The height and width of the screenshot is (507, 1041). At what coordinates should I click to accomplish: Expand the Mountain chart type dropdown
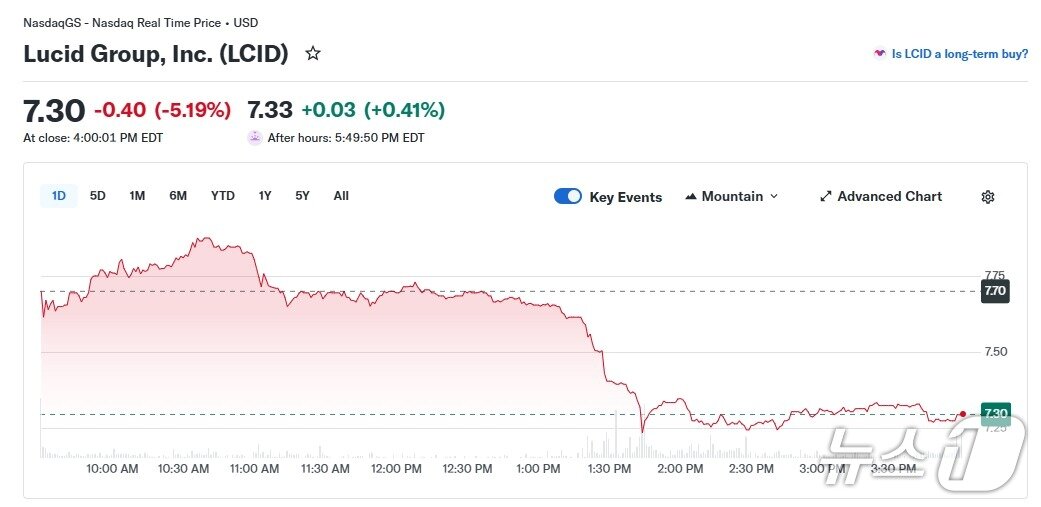pos(773,197)
